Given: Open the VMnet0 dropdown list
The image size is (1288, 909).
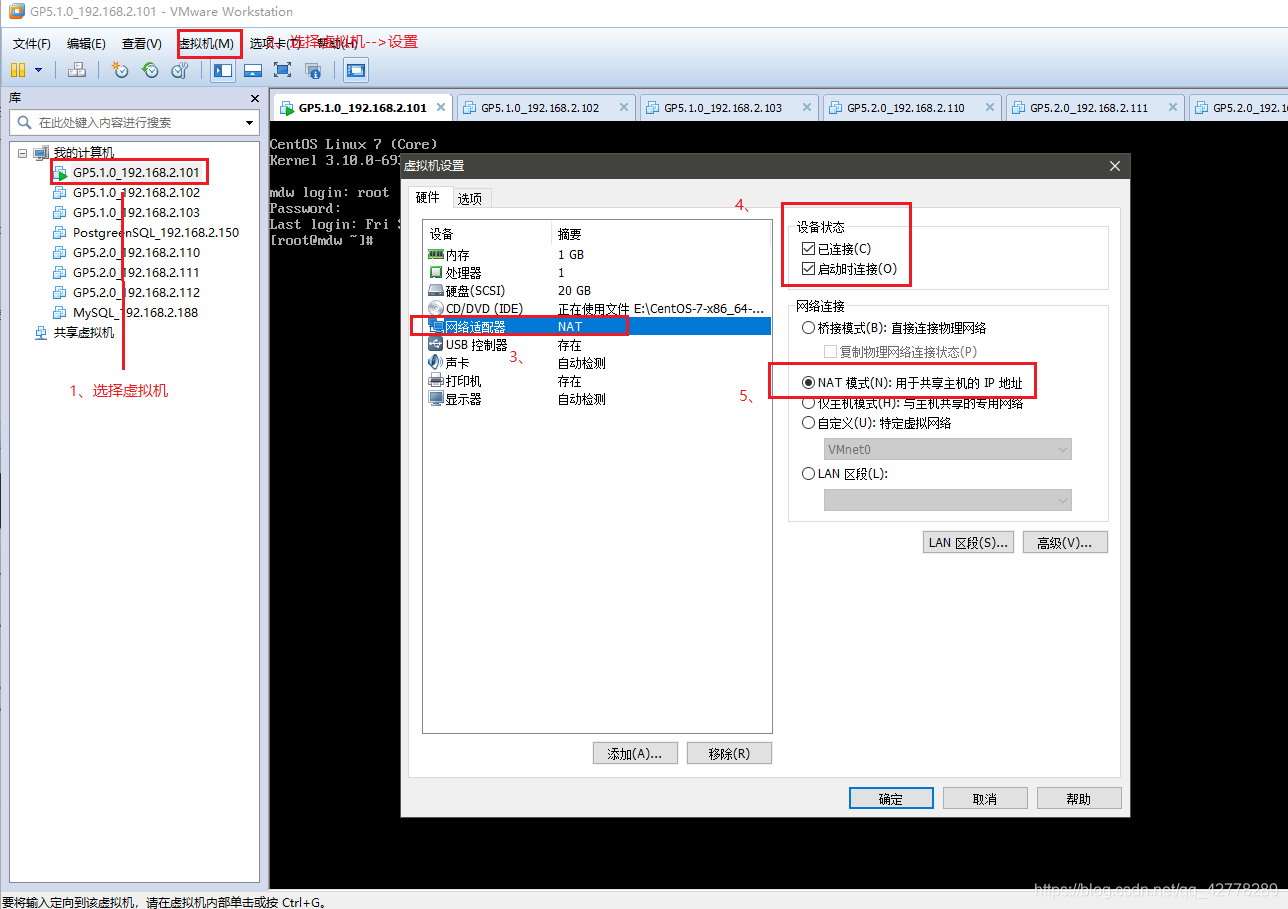Looking at the screenshot, I should (x=948, y=449).
